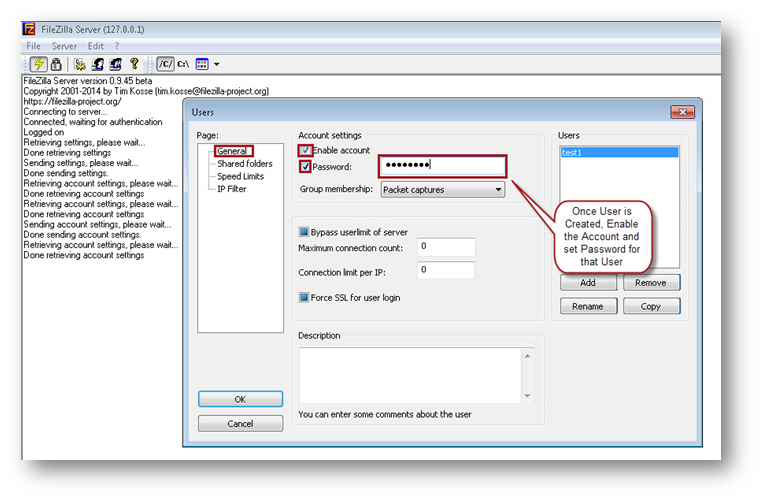
Task: Click the Maximum connection count field
Action: [446, 247]
